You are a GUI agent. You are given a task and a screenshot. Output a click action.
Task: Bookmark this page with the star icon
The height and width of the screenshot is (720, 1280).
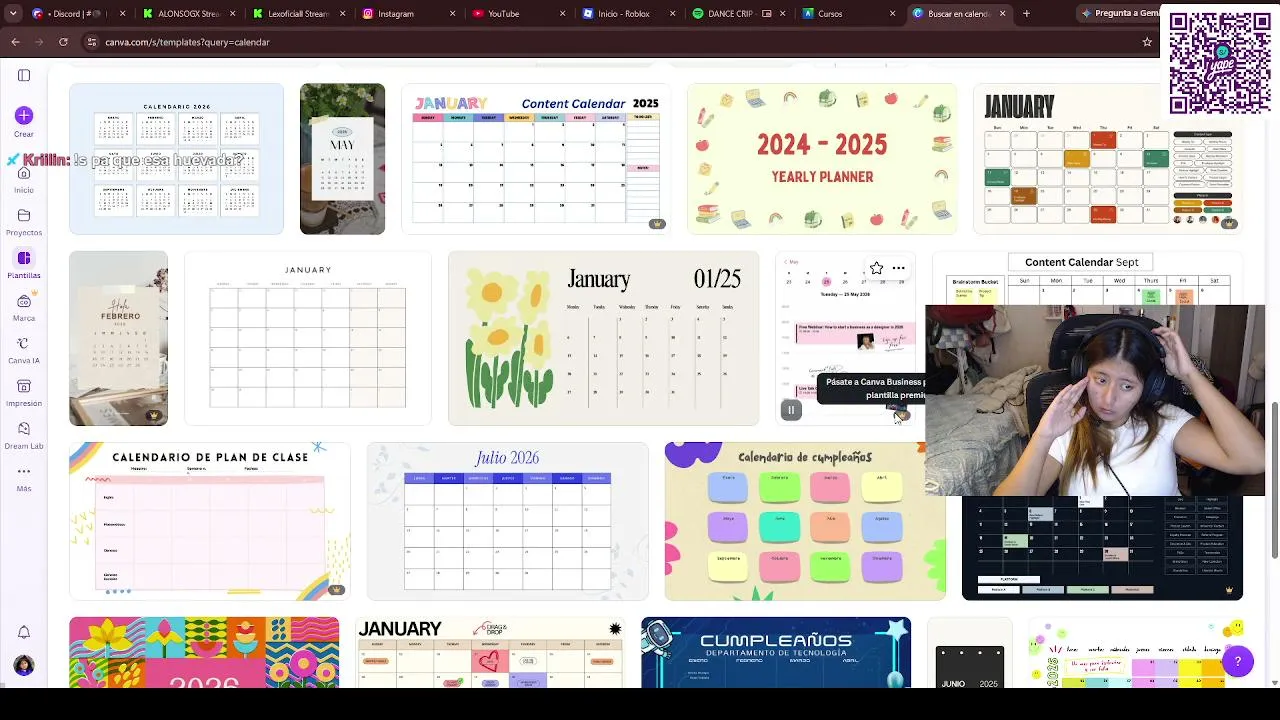[x=1147, y=42]
